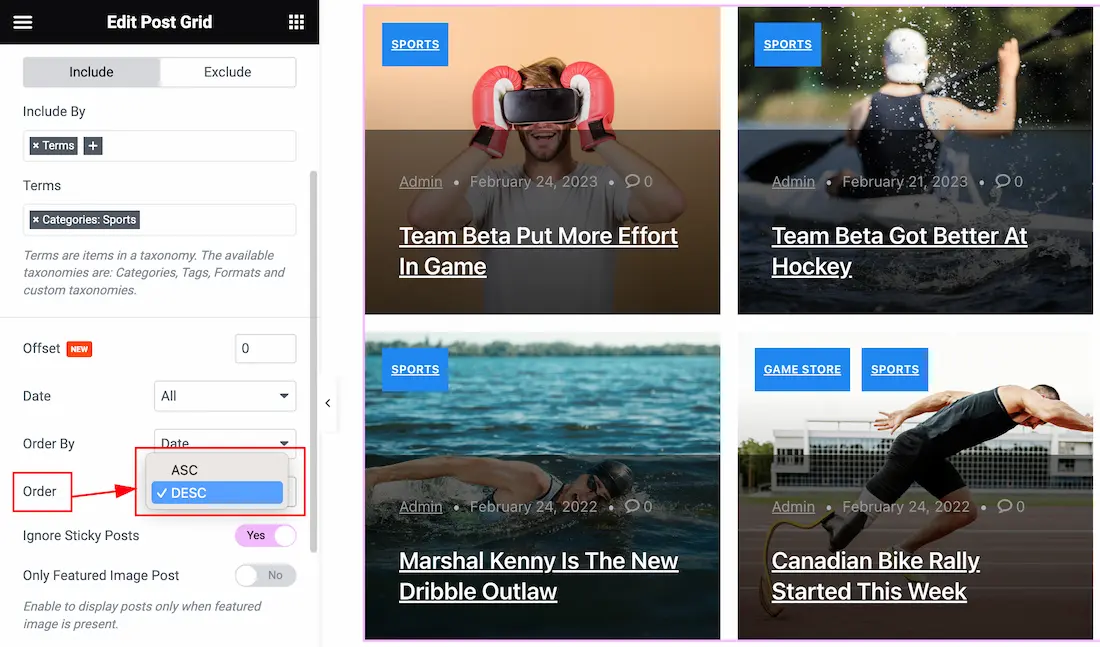
Task: Open the hamburger menu in panel header
Action: coord(22,22)
